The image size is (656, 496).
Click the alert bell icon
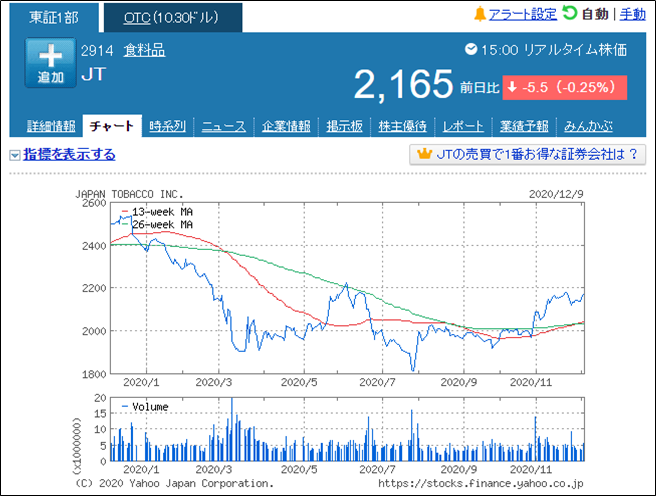click(480, 14)
